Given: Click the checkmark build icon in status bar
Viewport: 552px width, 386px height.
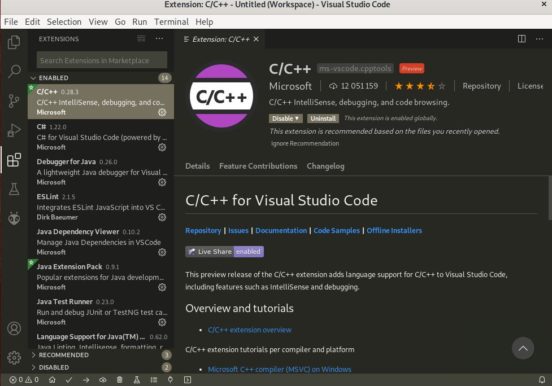Looking at the screenshot, I should (69, 380).
